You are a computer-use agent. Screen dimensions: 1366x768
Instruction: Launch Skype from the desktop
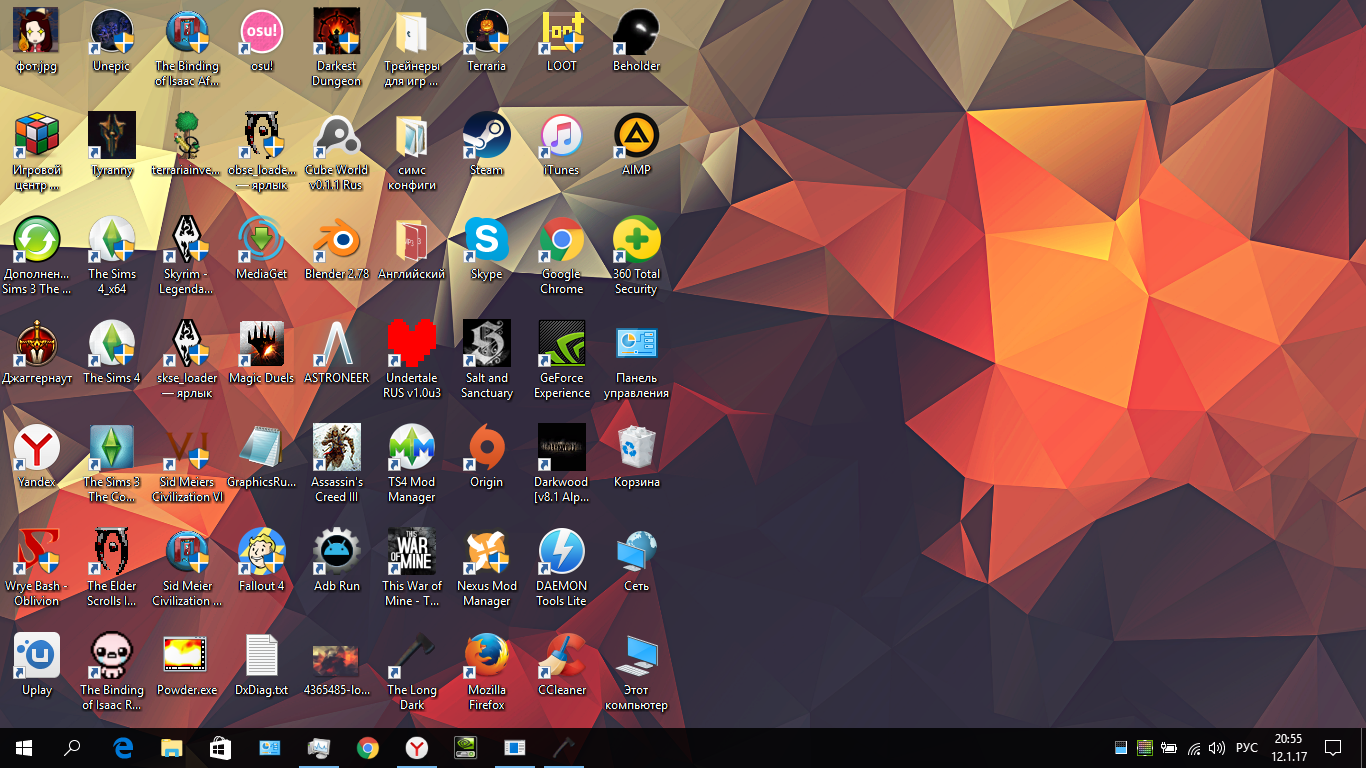pyautogui.click(x=487, y=240)
